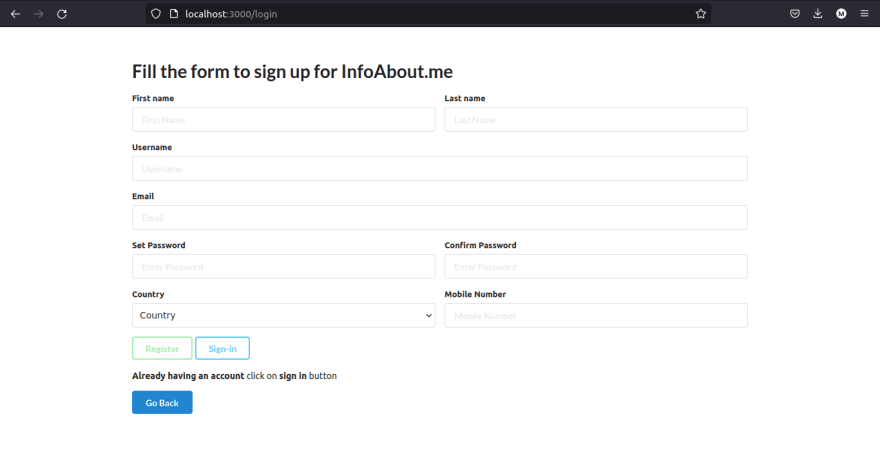Image resolution: width=880 pixels, height=450 pixels.
Task: Reload the page with refresh icon
Action: click(x=62, y=14)
